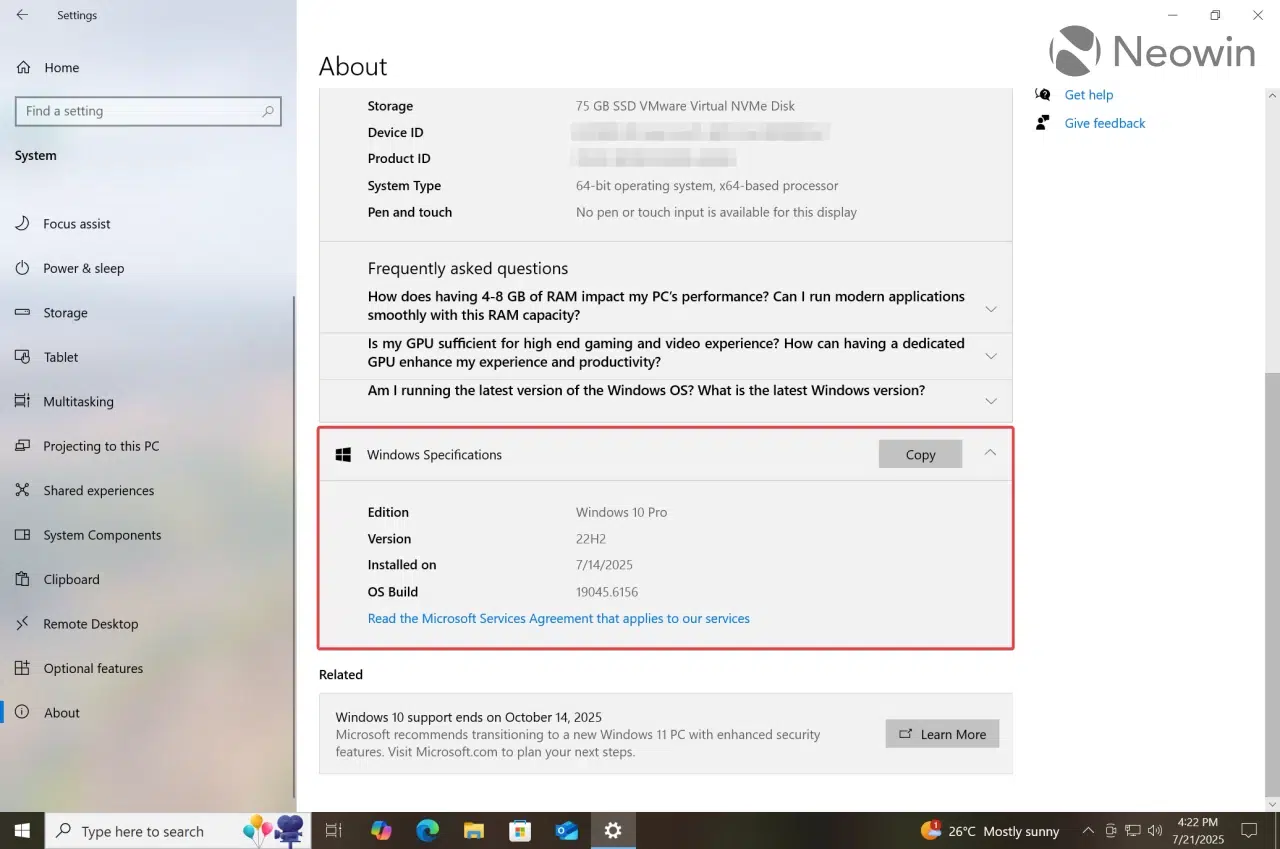Select the About item in the sidebar
1280x849 pixels.
(61, 712)
